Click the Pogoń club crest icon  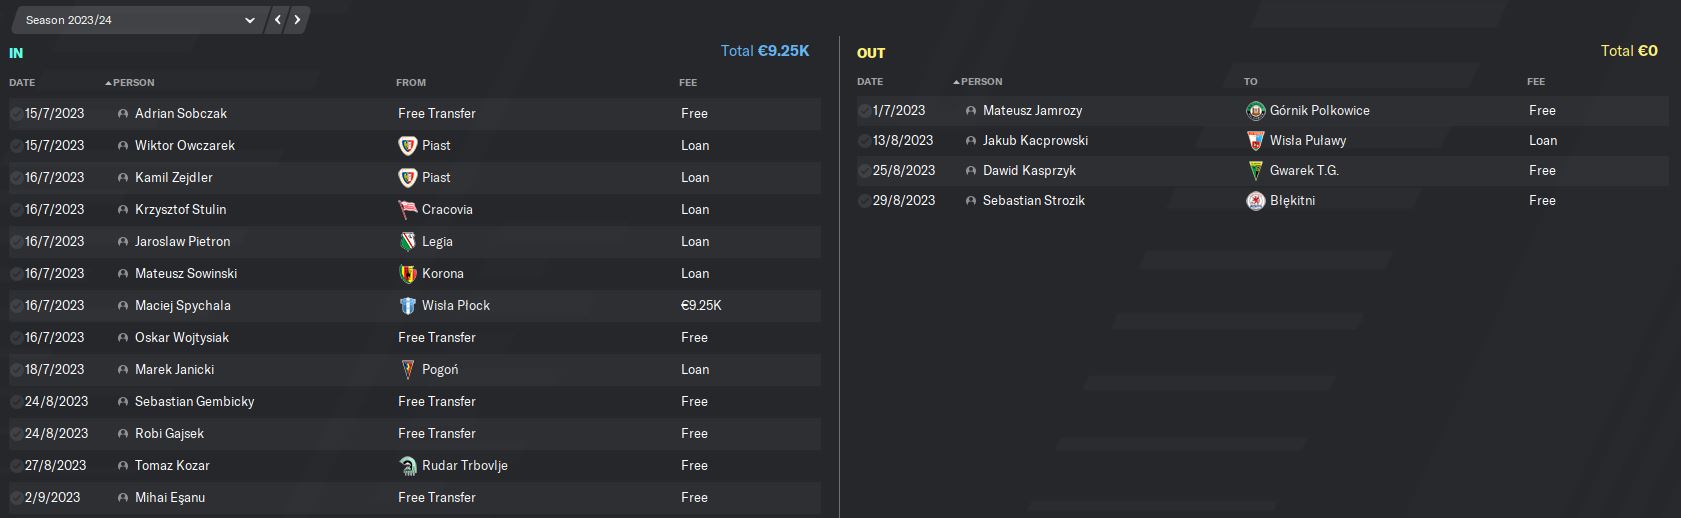click(407, 369)
